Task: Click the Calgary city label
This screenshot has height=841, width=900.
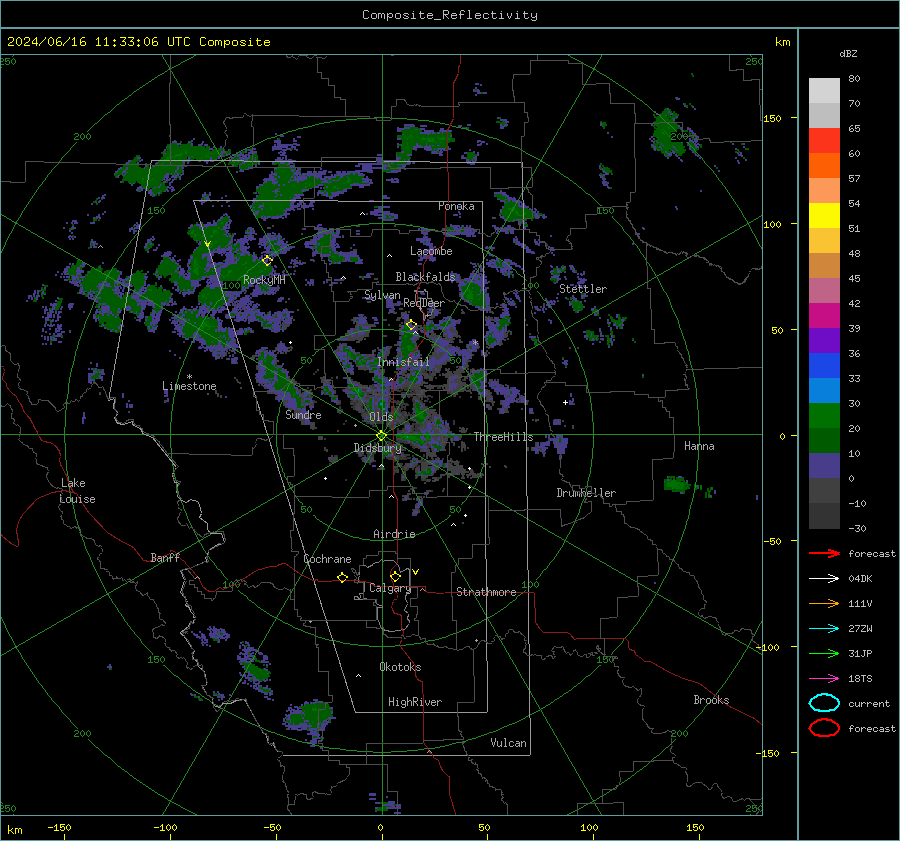Action: (390, 588)
